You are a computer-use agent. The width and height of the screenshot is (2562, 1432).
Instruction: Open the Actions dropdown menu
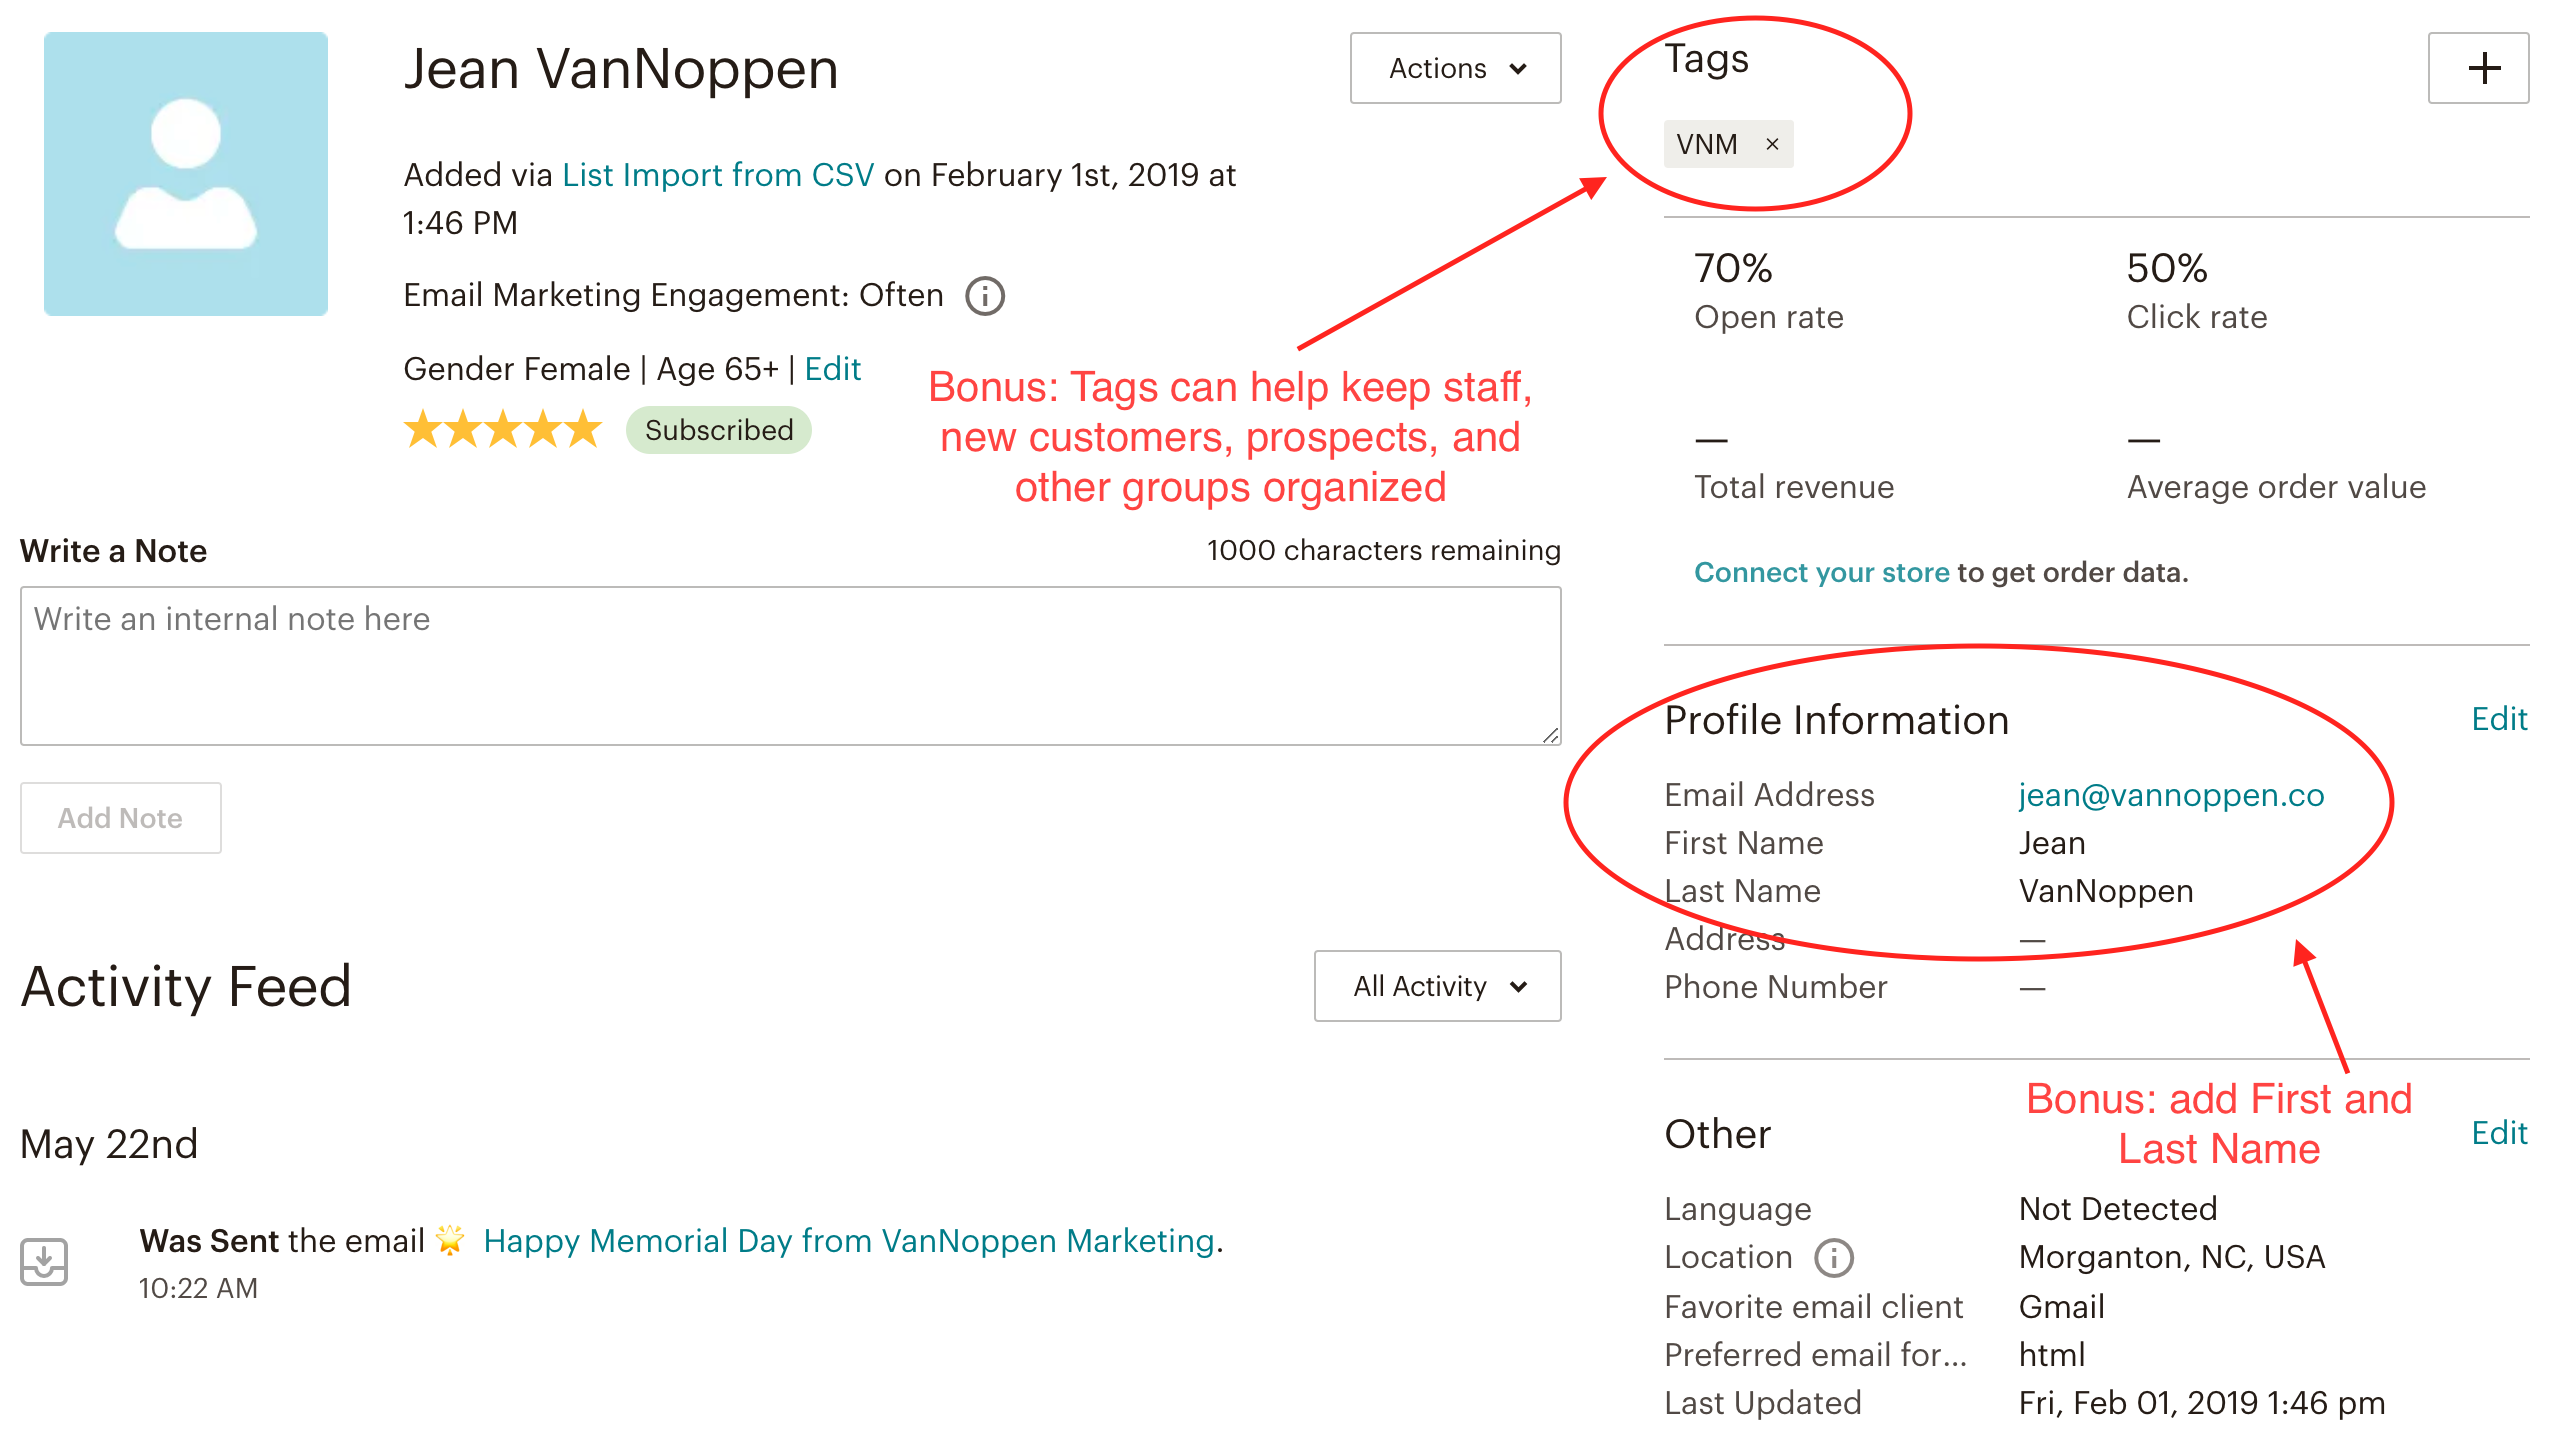[1455, 68]
